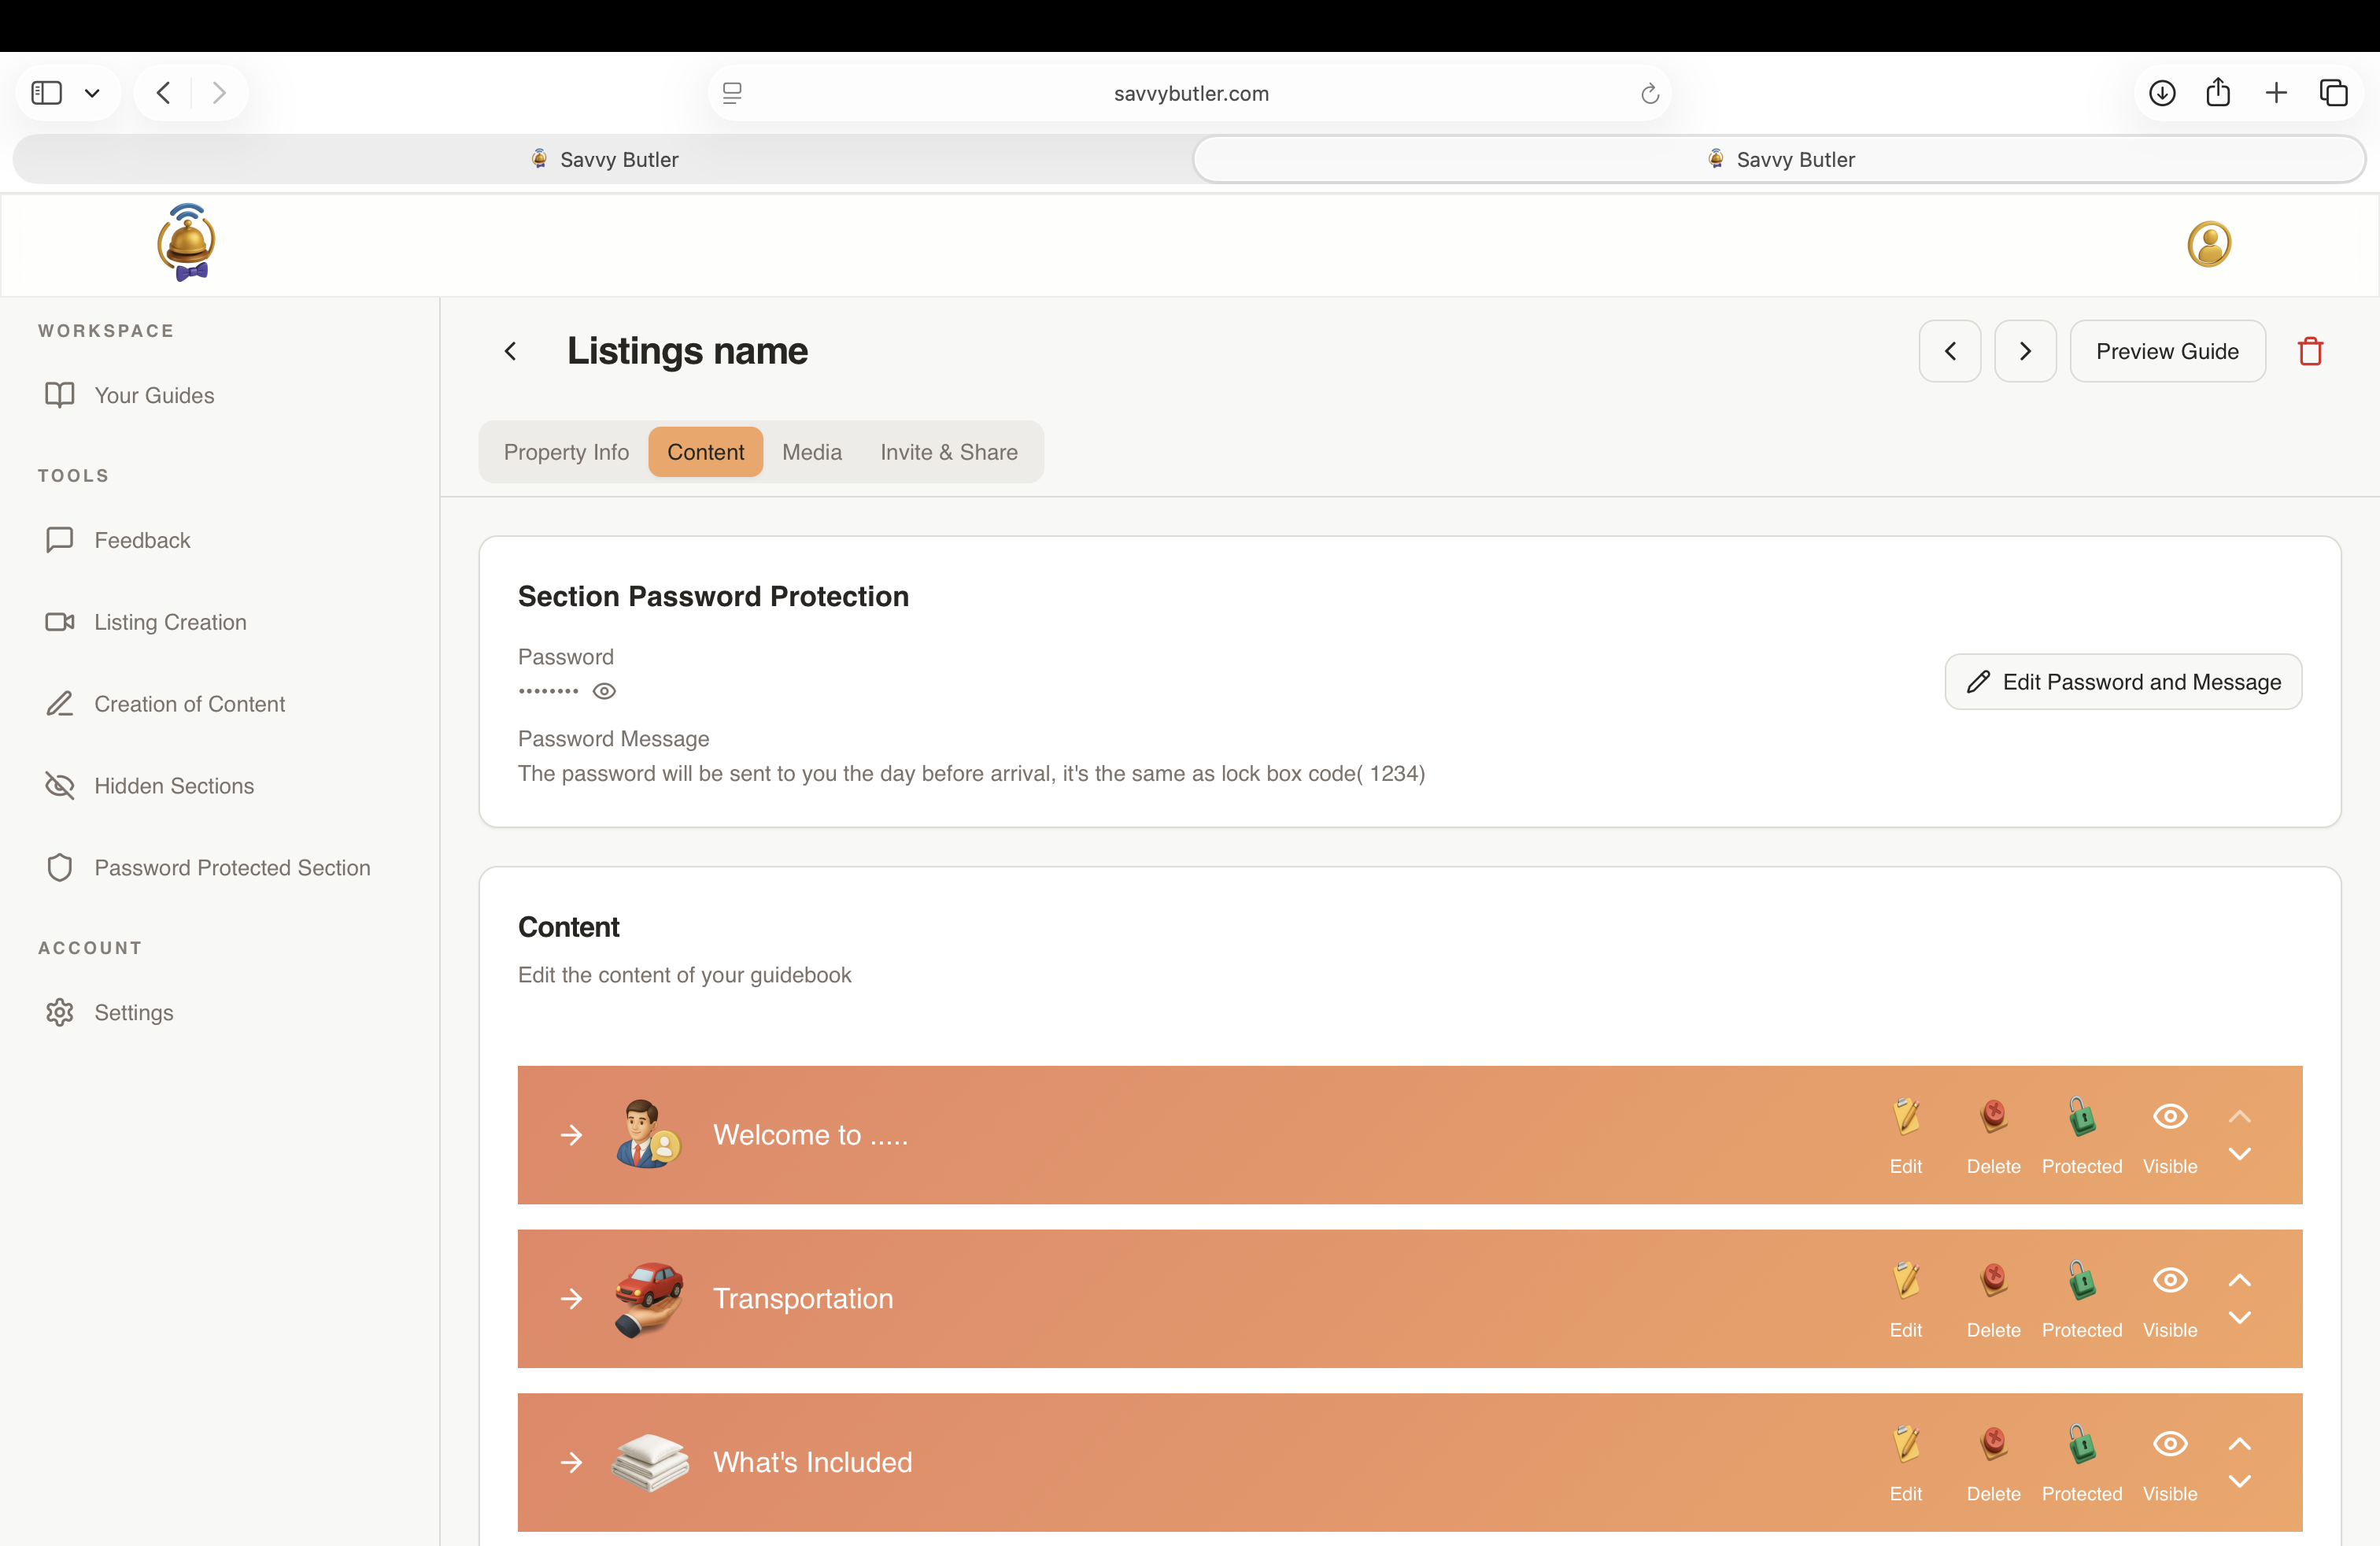
Task: Toggle Visible eye on Welcome section
Action: [2169, 1117]
